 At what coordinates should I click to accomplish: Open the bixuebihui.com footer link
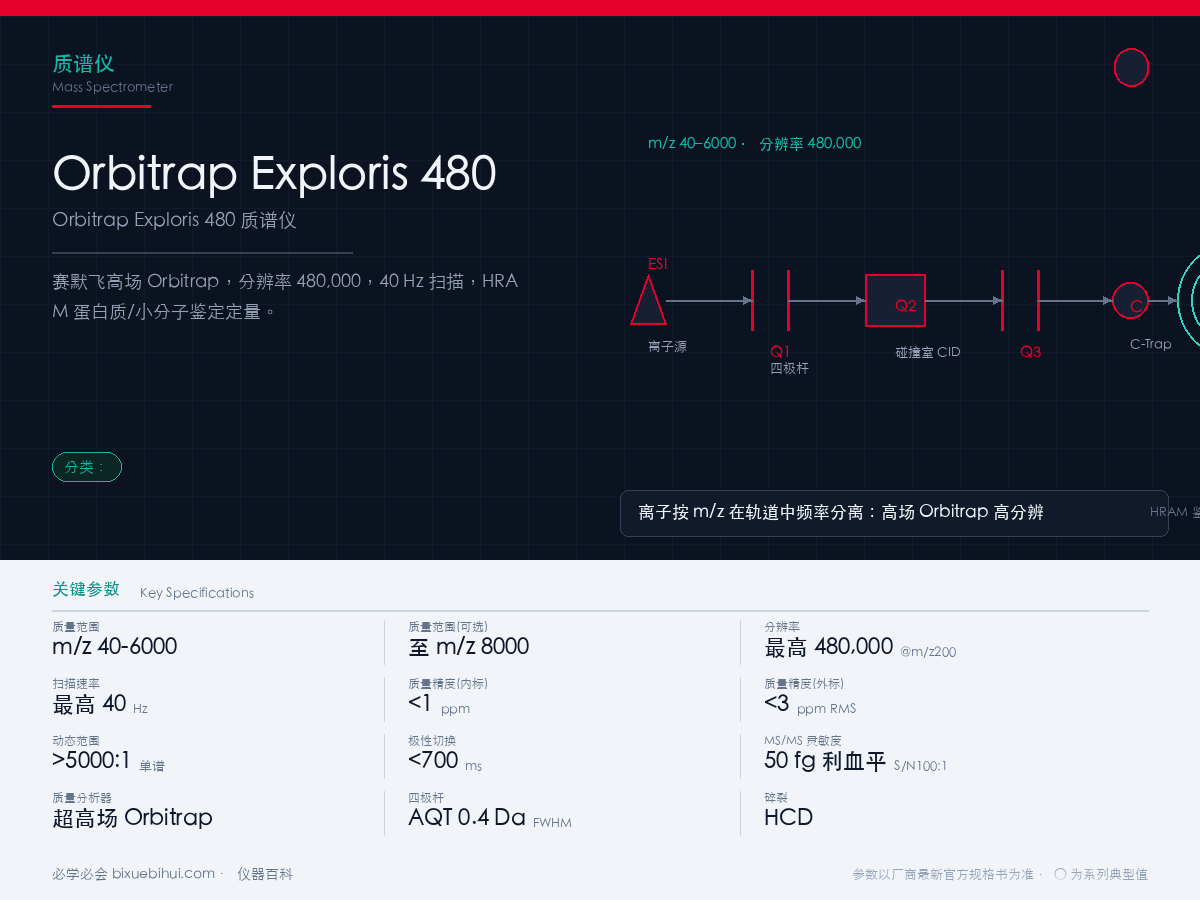164,874
